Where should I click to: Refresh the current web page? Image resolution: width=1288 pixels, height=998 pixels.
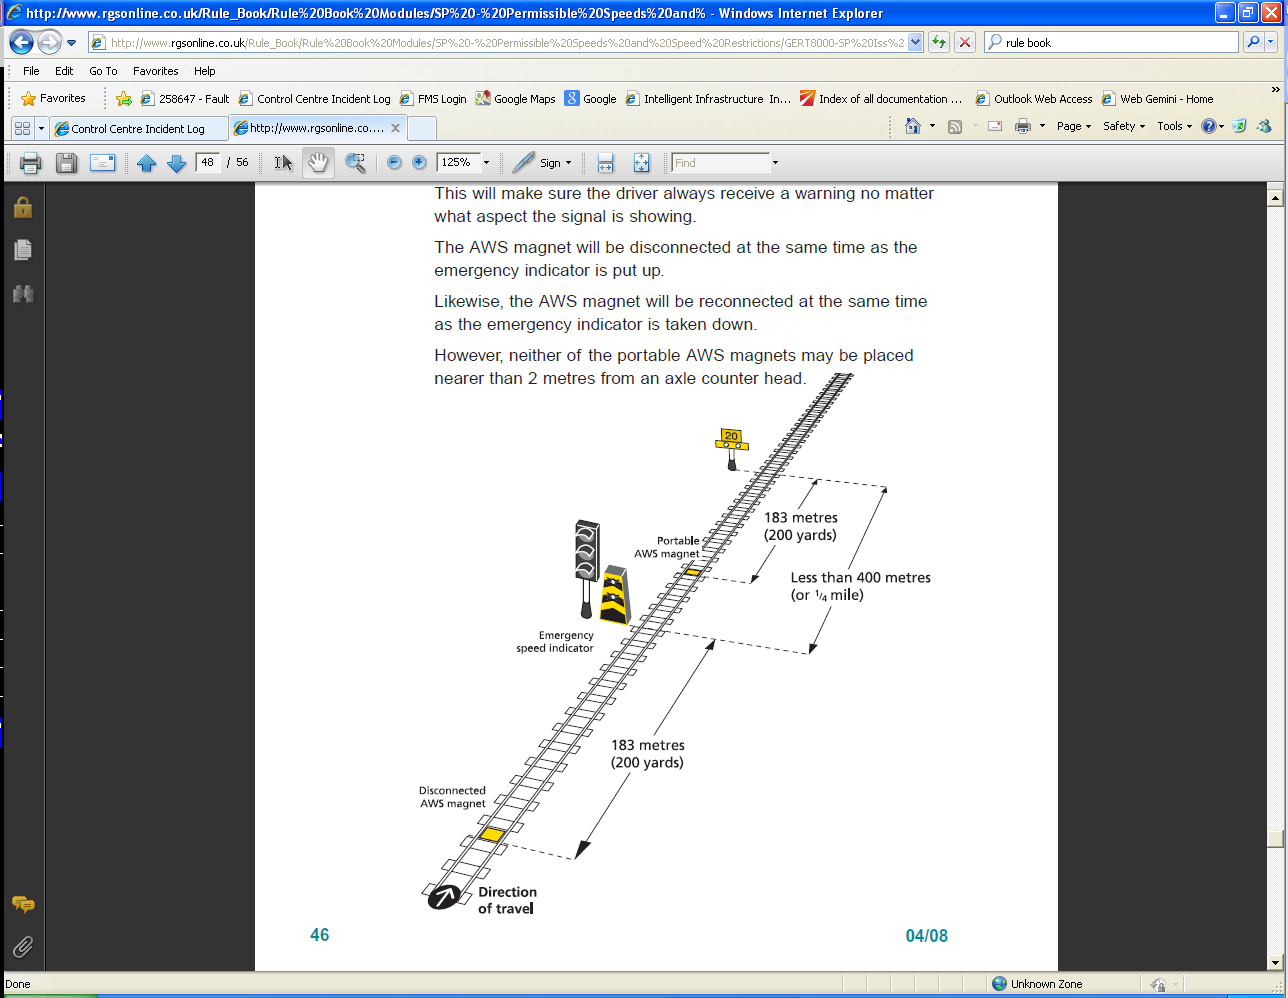click(x=939, y=42)
